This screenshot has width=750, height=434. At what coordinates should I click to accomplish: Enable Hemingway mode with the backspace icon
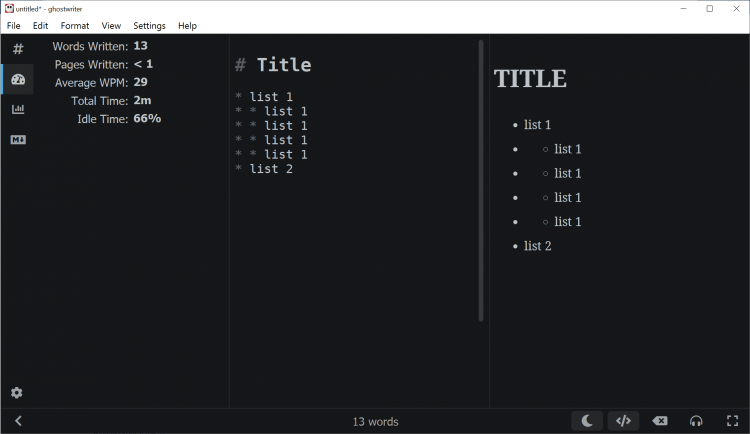(x=660, y=421)
